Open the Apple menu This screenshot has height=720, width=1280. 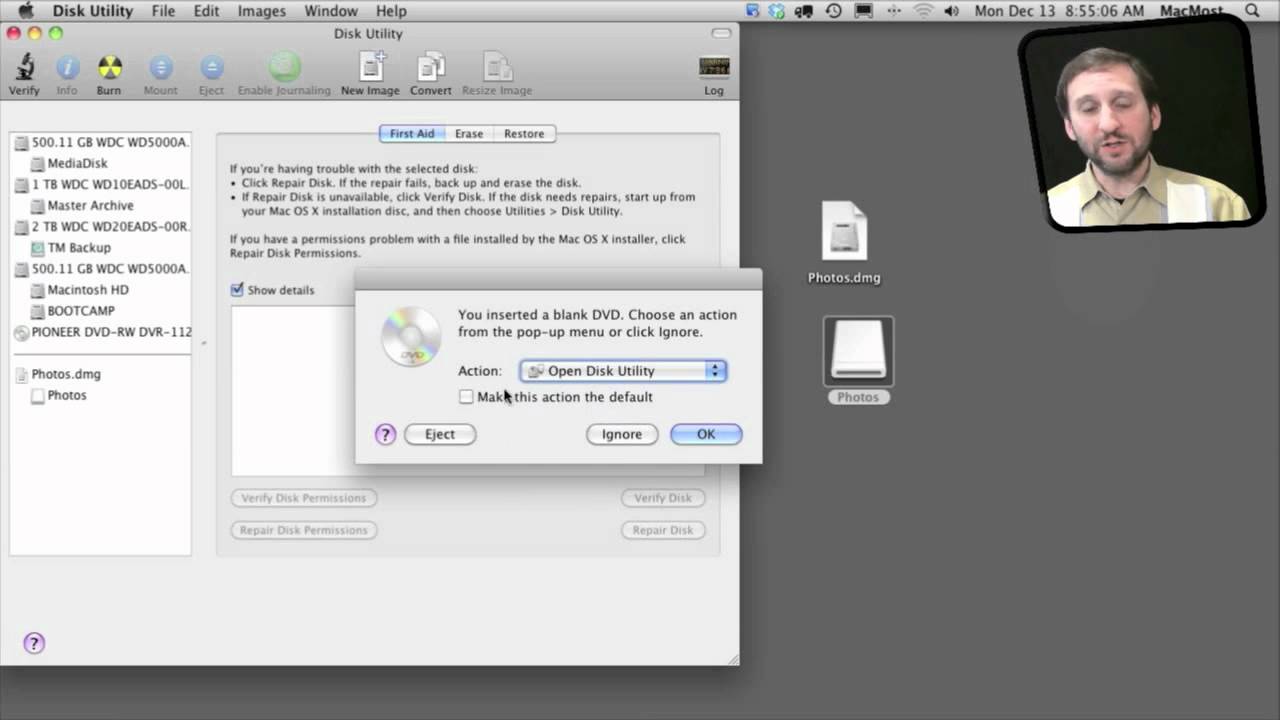(26, 11)
